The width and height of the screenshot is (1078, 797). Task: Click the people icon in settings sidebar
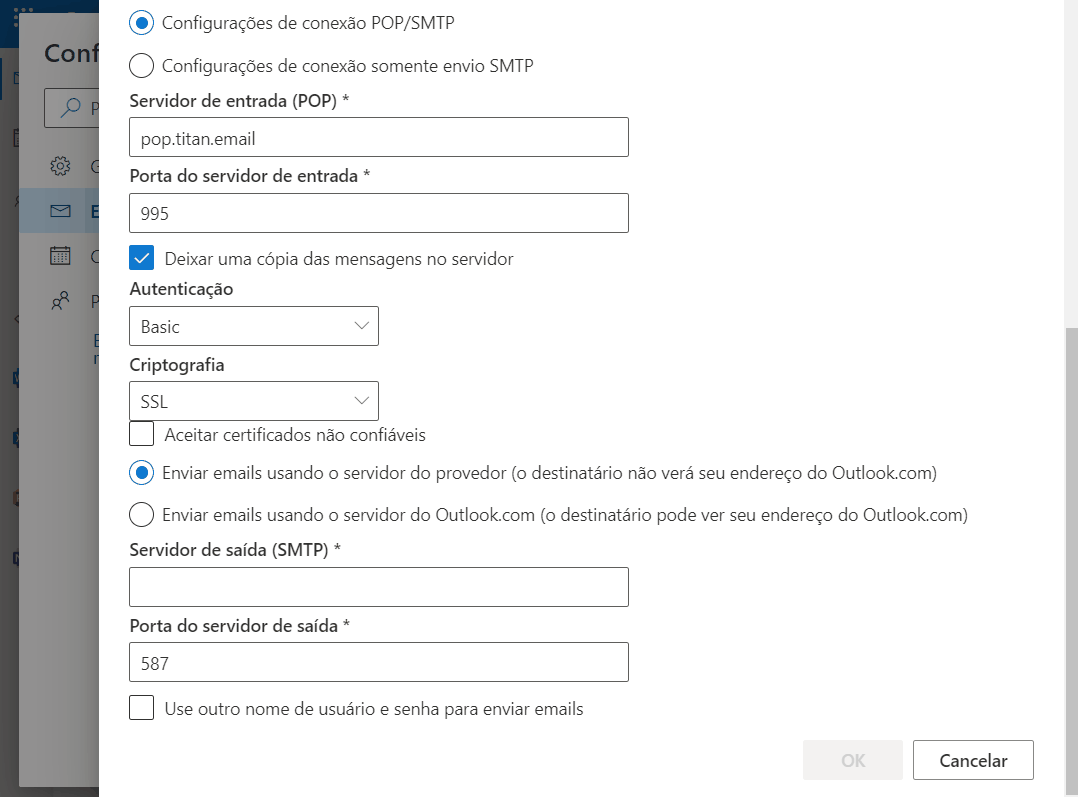[x=60, y=301]
